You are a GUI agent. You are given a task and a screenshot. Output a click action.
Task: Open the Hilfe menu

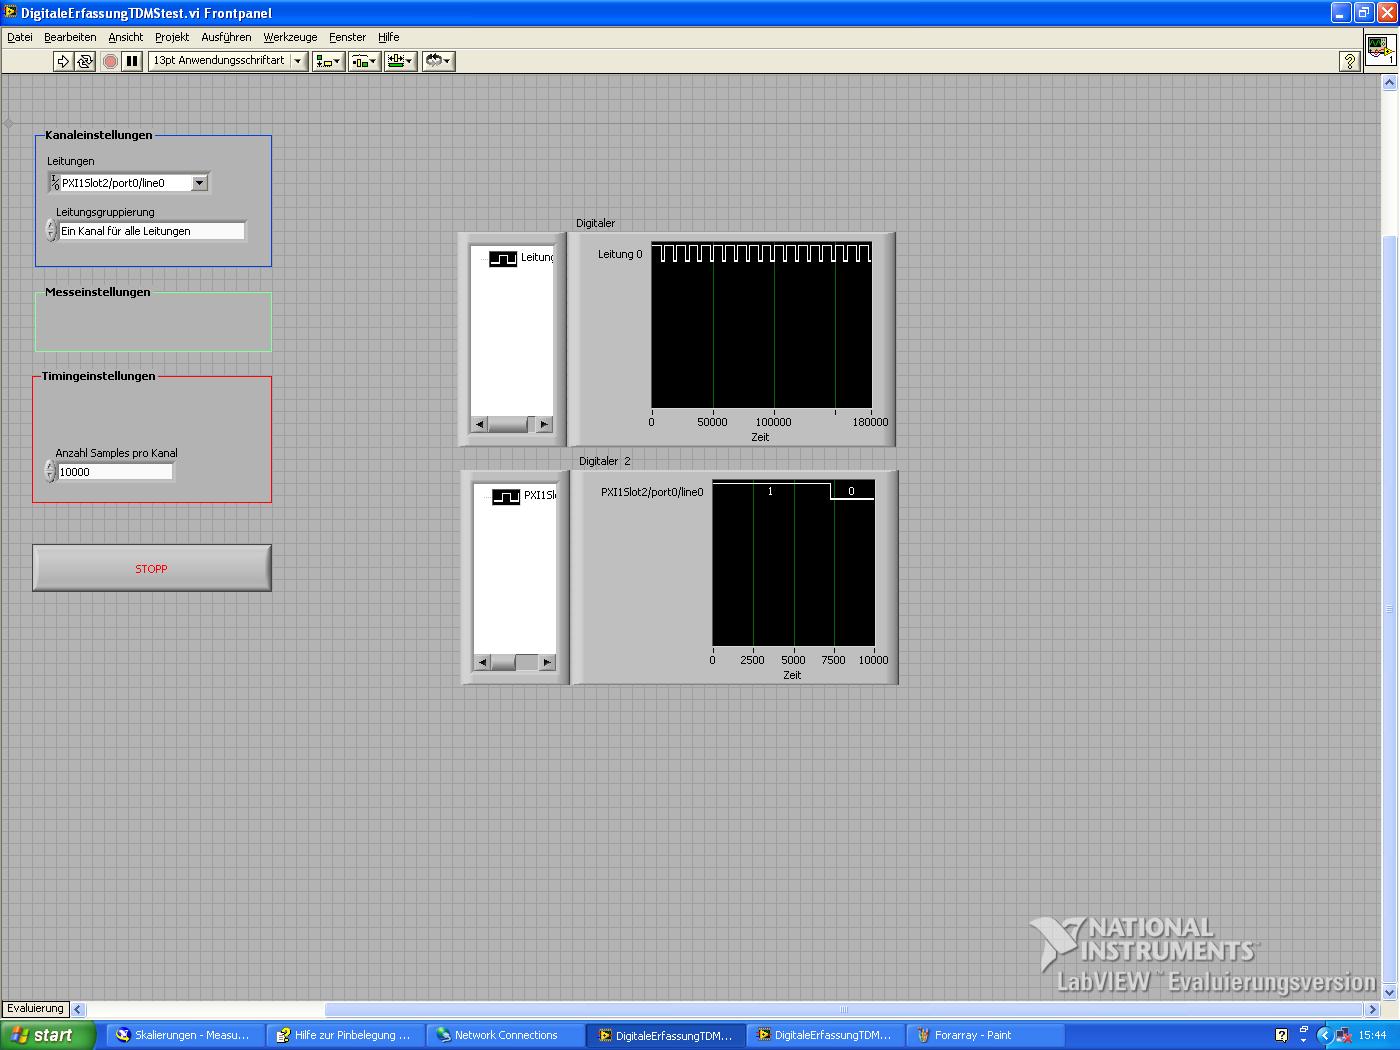coord(389,37)
